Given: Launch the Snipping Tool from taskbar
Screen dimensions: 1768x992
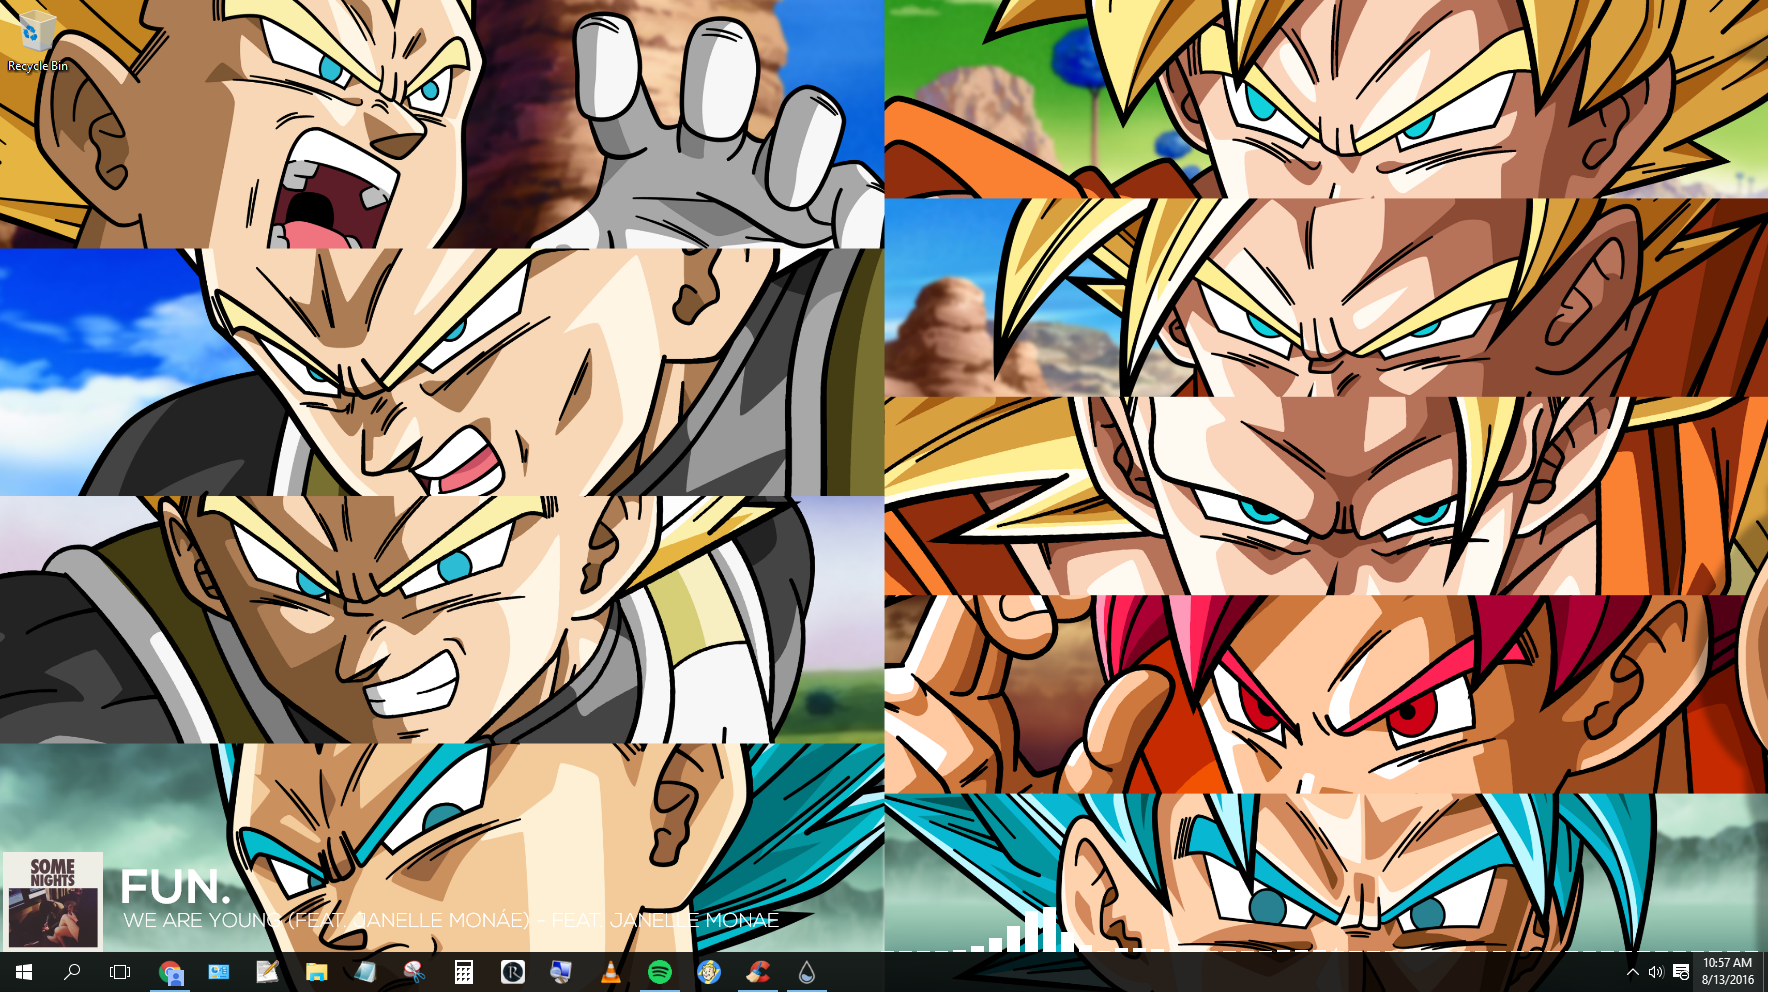Looking at the screenshot, I should click(x=414, y=972).
